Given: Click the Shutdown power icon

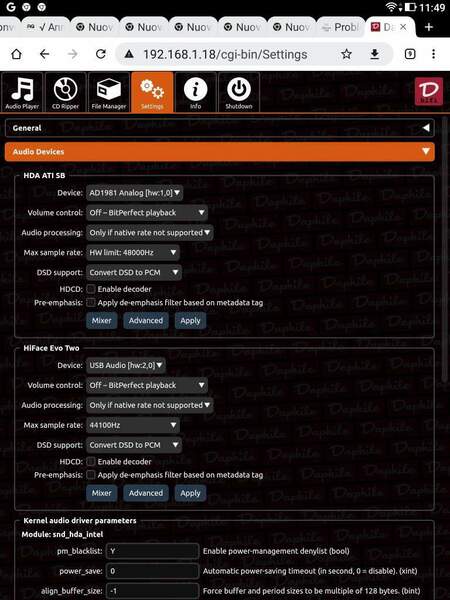Looking at the screenshot, I should point(239,92).
